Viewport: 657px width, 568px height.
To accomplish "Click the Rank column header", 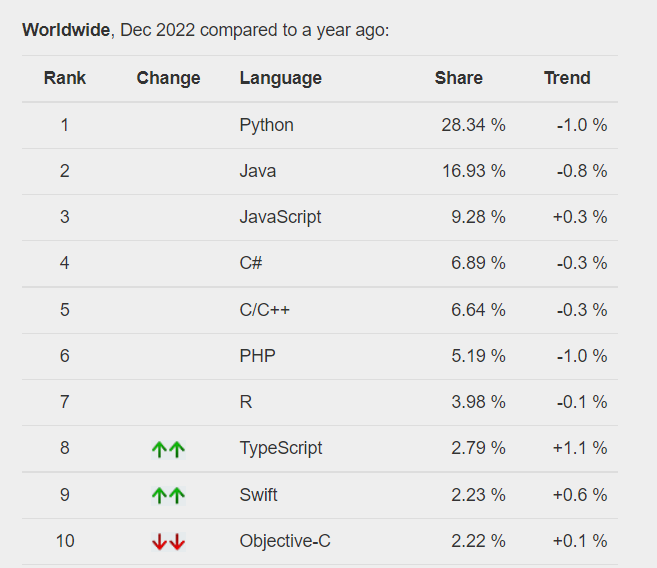I will click(65, 78).
